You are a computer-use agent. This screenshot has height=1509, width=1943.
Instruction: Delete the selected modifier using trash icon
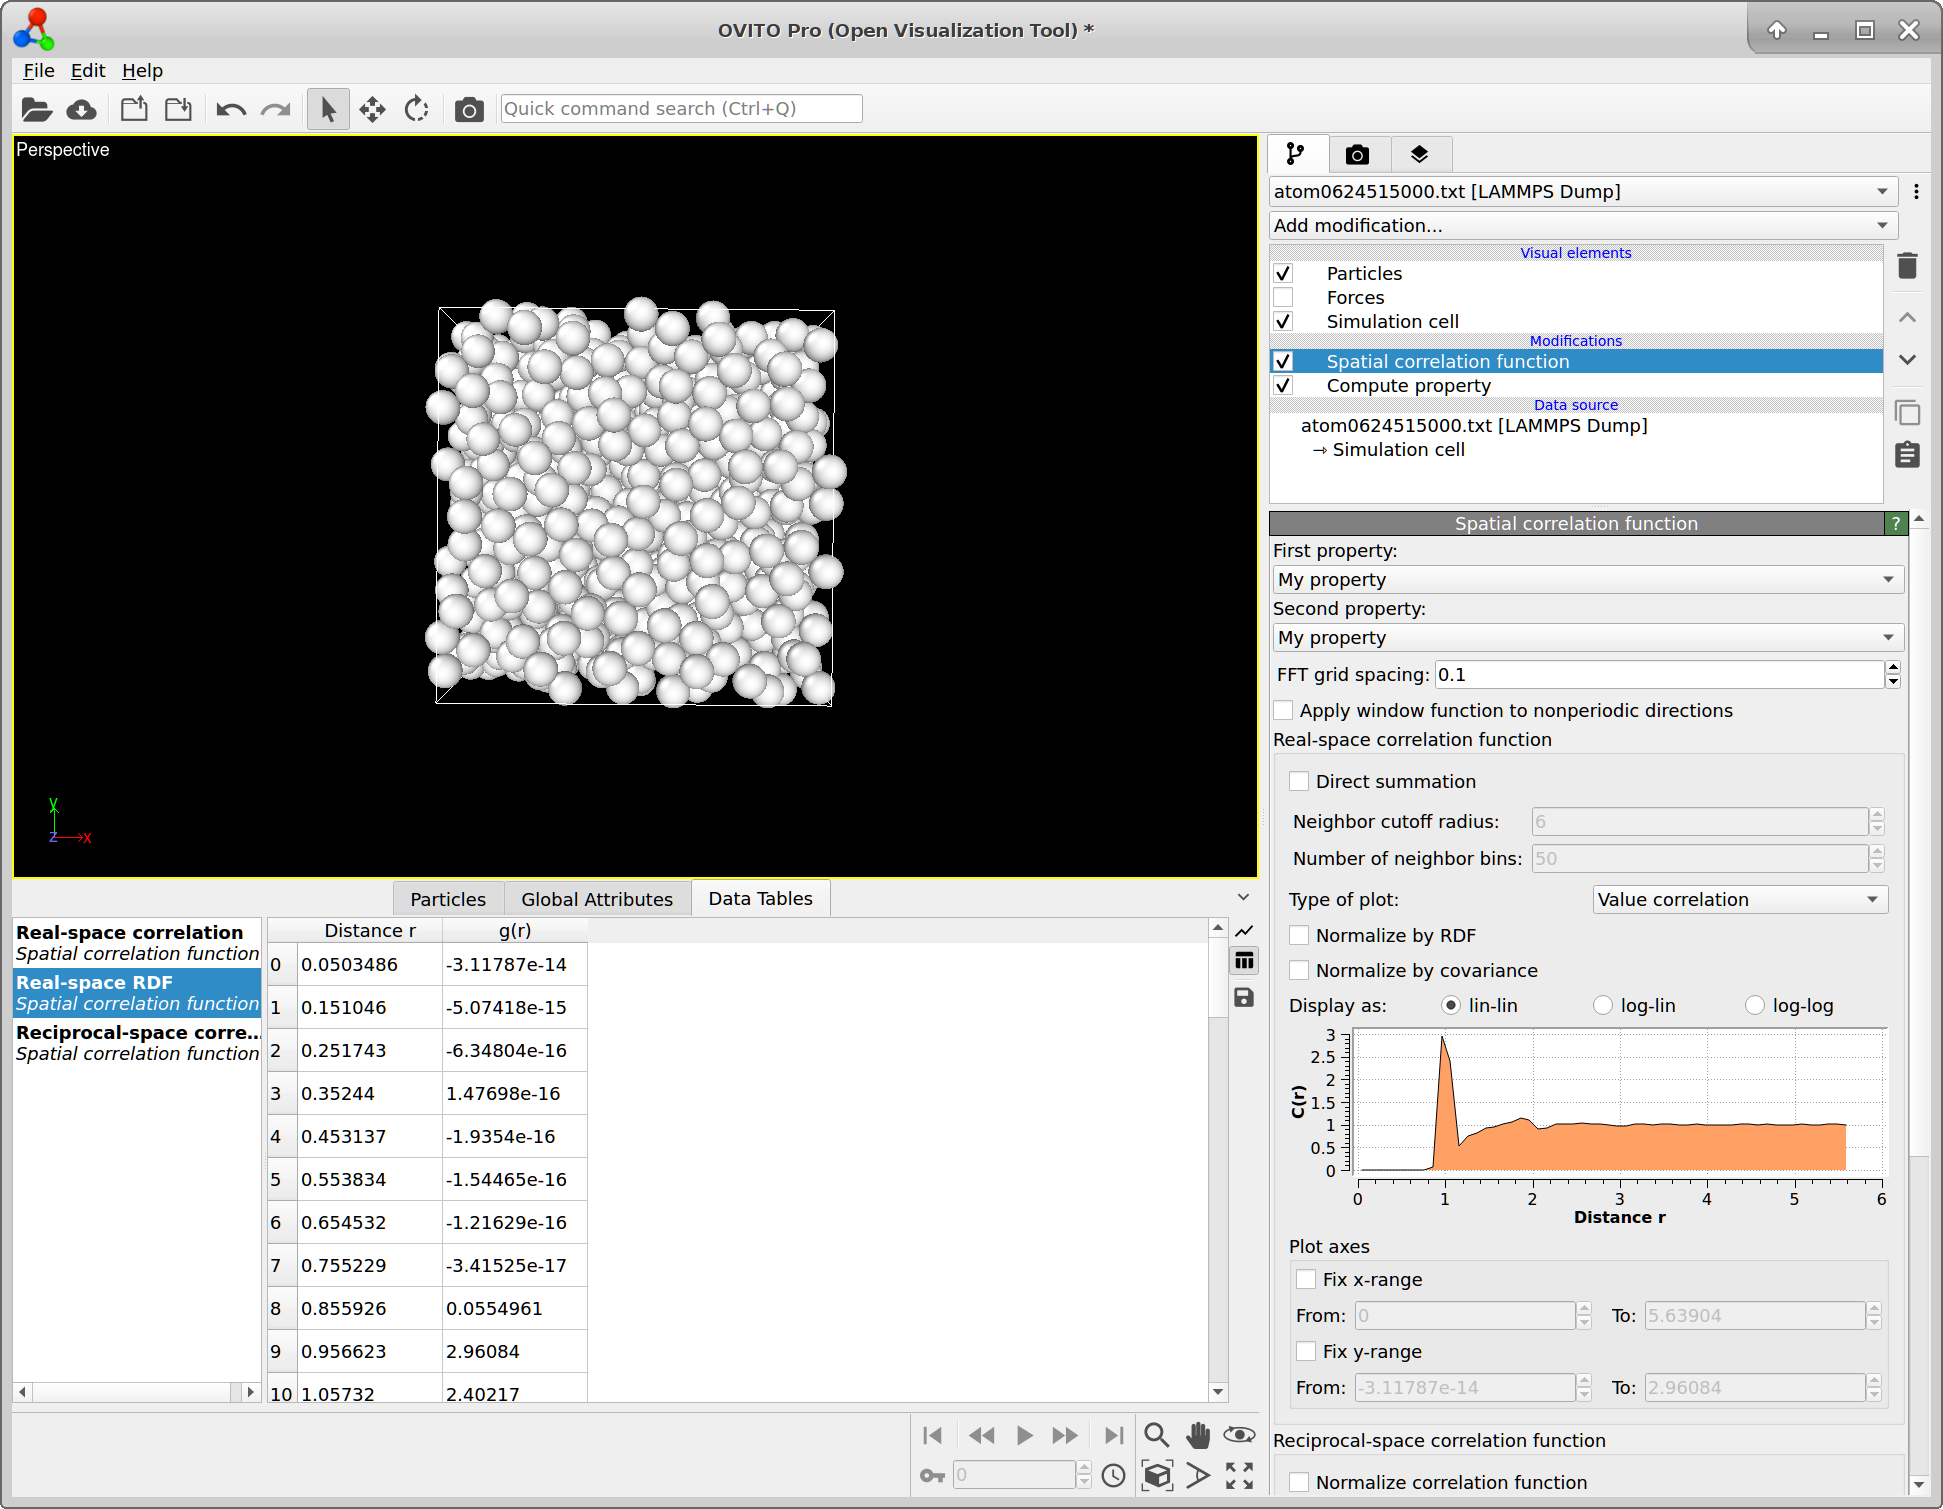click(x=1907, y=265)
